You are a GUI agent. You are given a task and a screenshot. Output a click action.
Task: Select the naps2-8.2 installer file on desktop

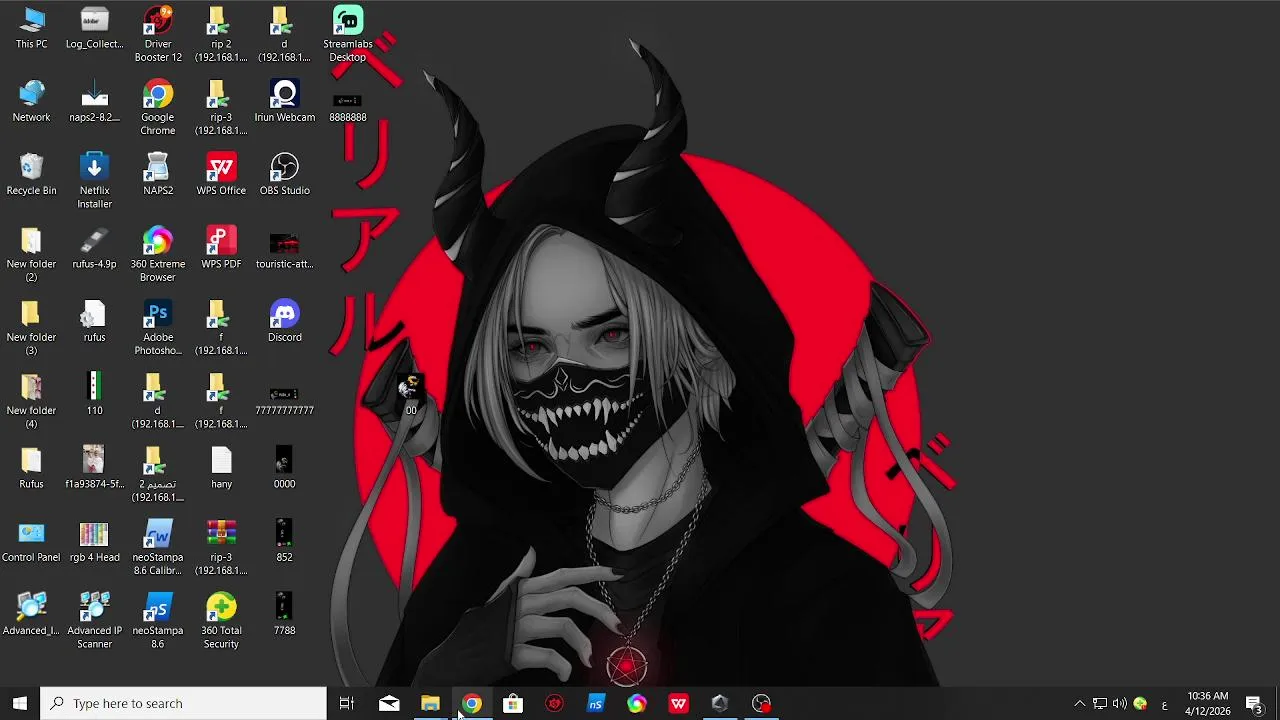click(x=94, y=101)
